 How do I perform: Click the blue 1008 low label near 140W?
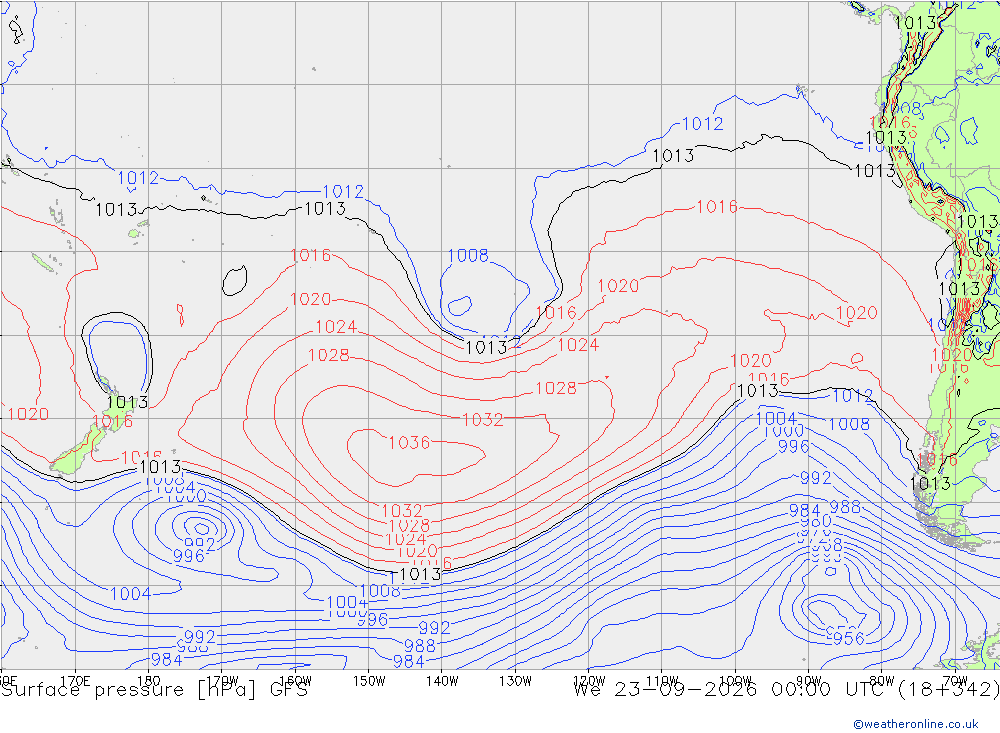pyautogui.click(x=468, y=255)
